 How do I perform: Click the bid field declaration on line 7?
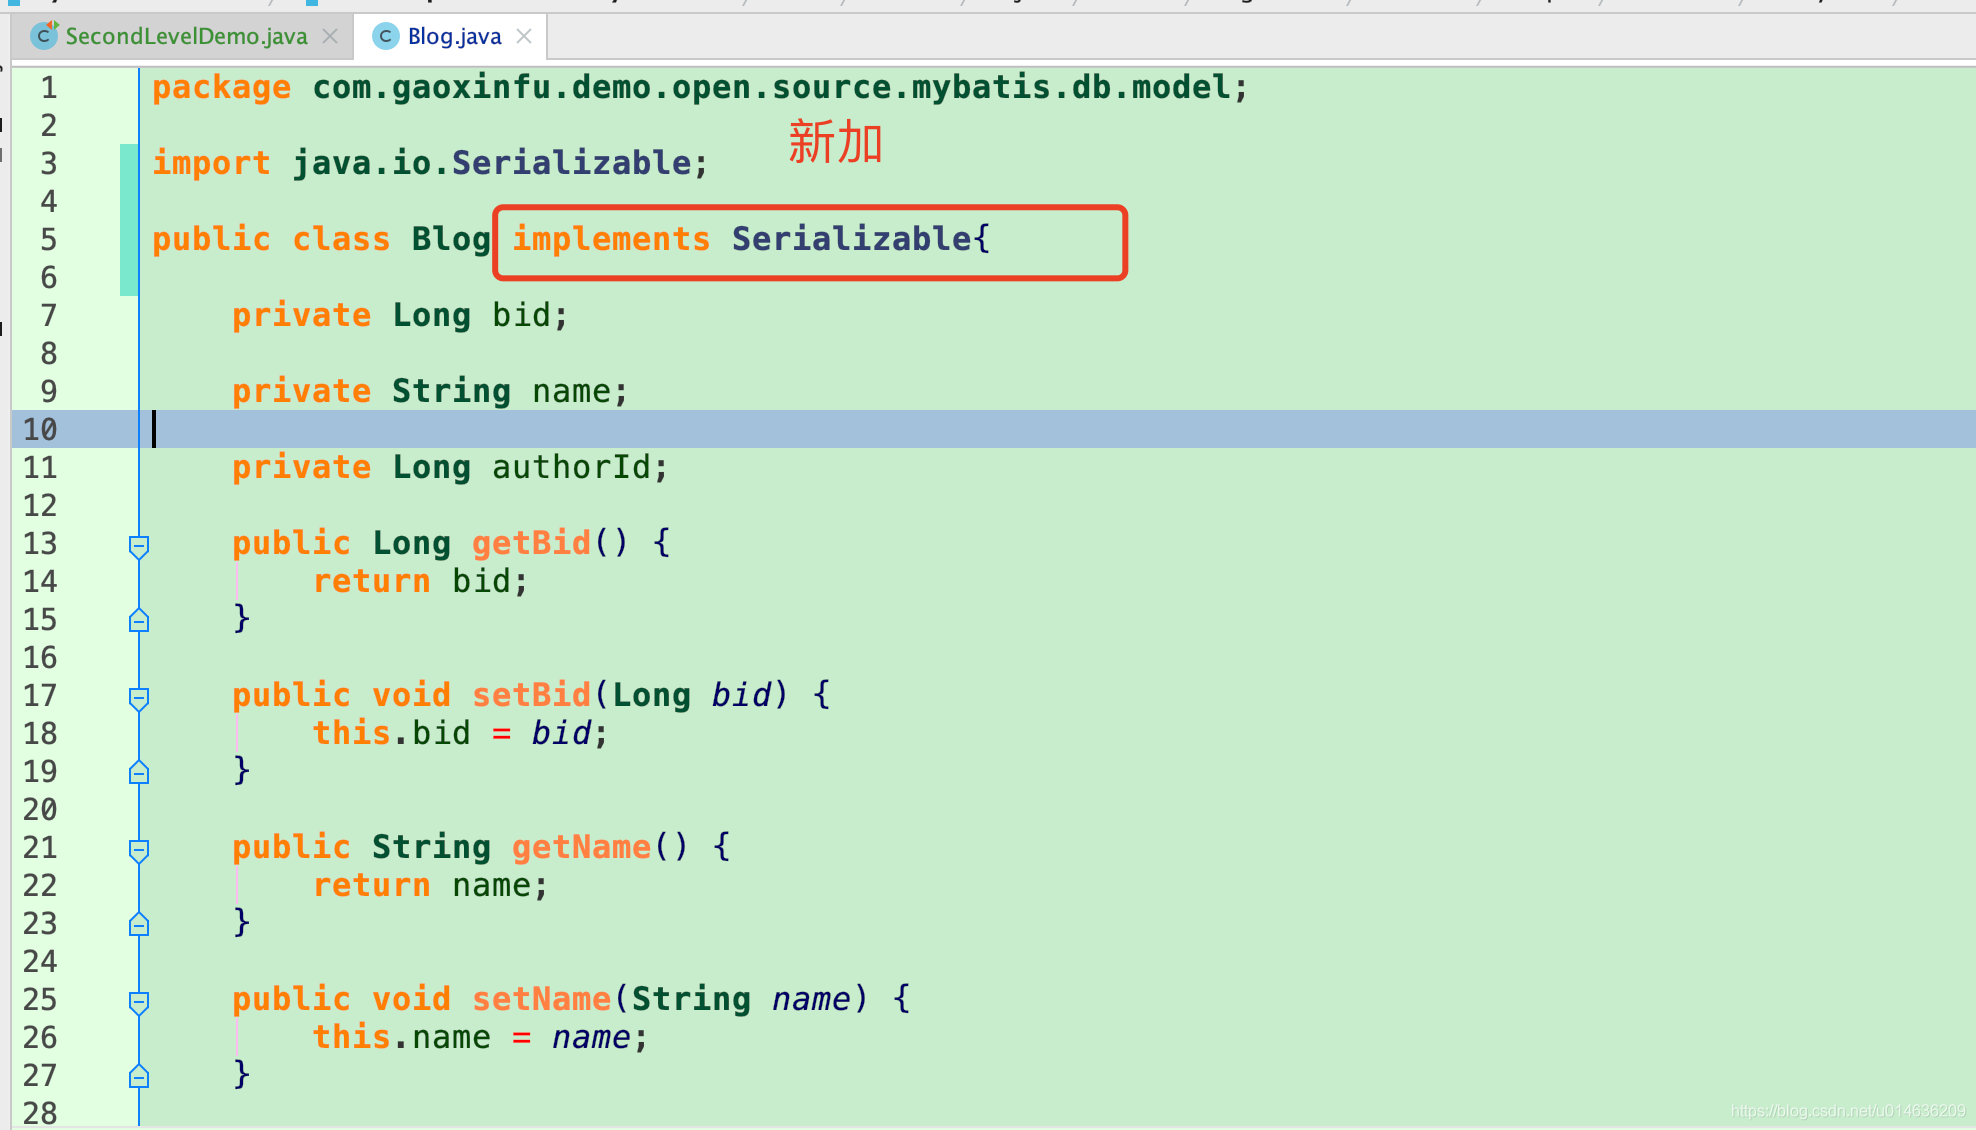click(521, 316)
